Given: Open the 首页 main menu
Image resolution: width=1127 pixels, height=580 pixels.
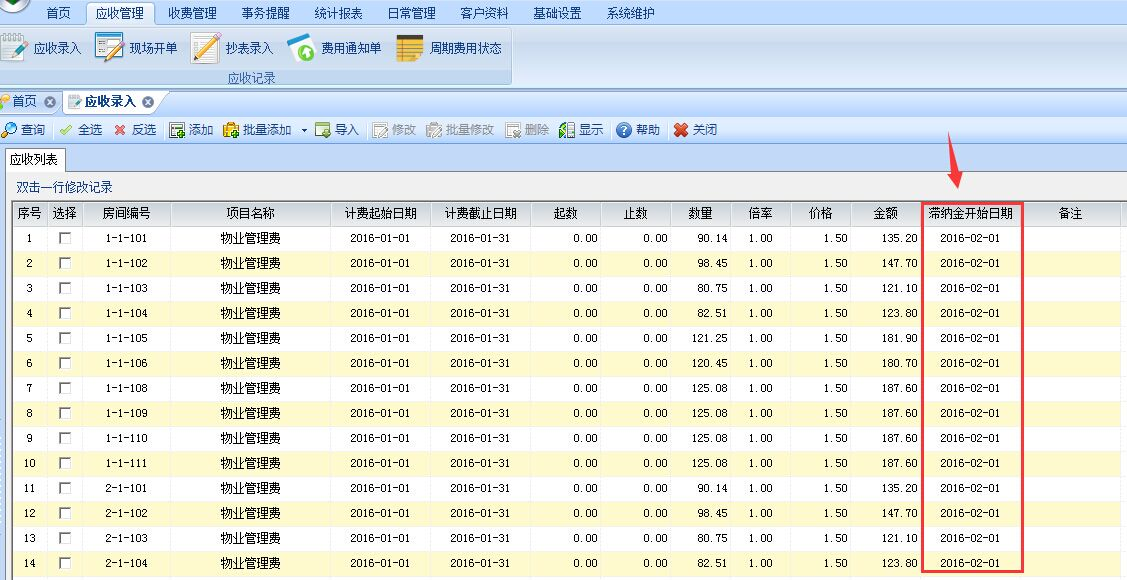Looking at the screenshot, I should [x=59, y=13].
